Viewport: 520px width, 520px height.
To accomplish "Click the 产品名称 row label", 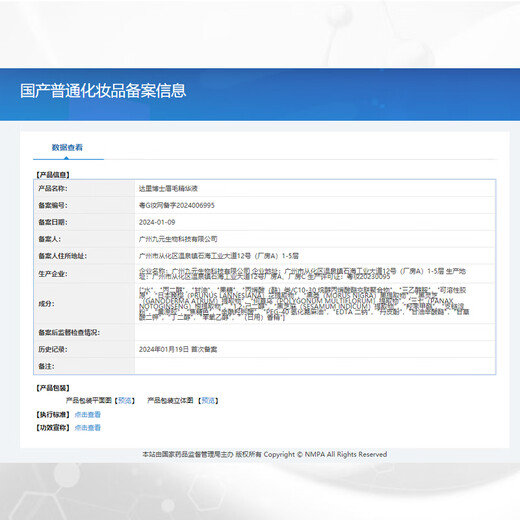I will 53,188.
